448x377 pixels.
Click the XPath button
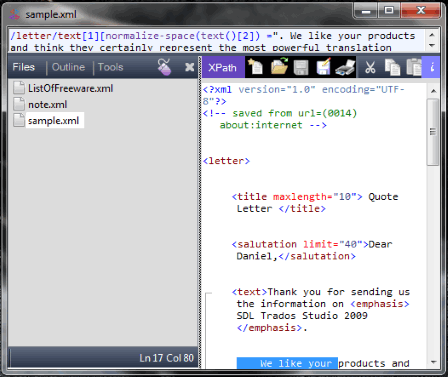coord(222,67)
